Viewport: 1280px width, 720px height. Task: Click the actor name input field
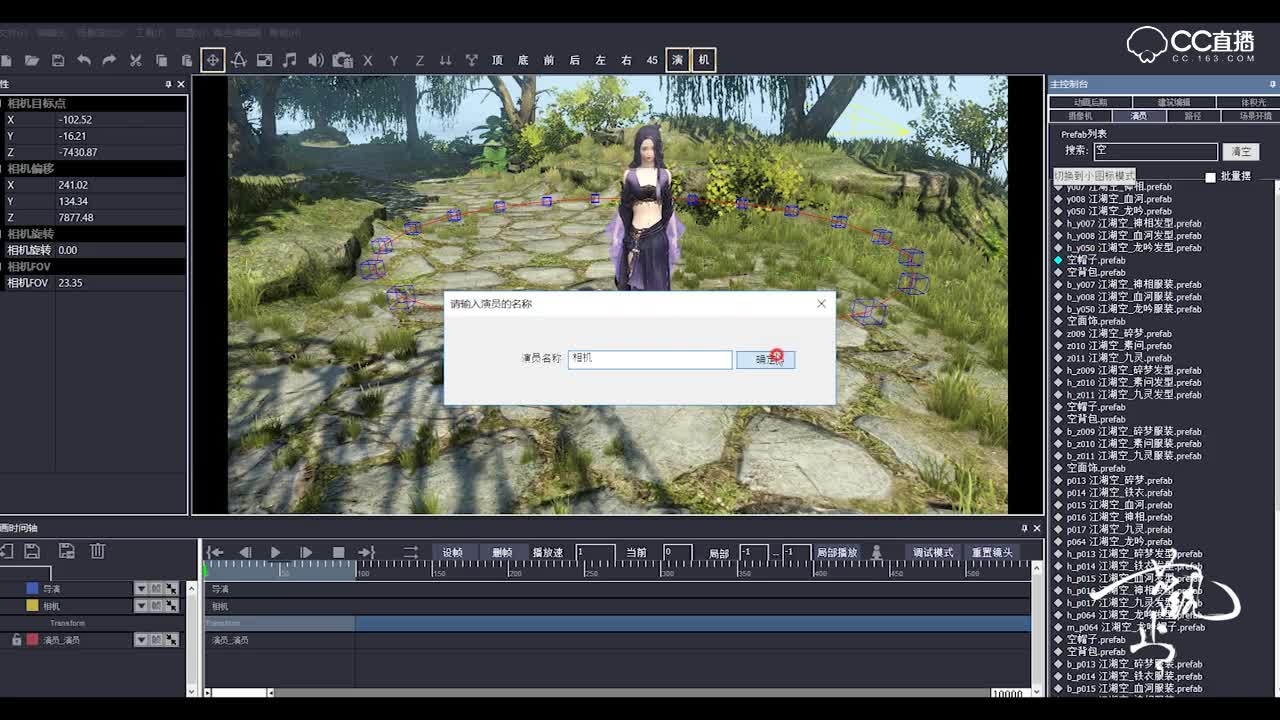click(x=650, y=359)
